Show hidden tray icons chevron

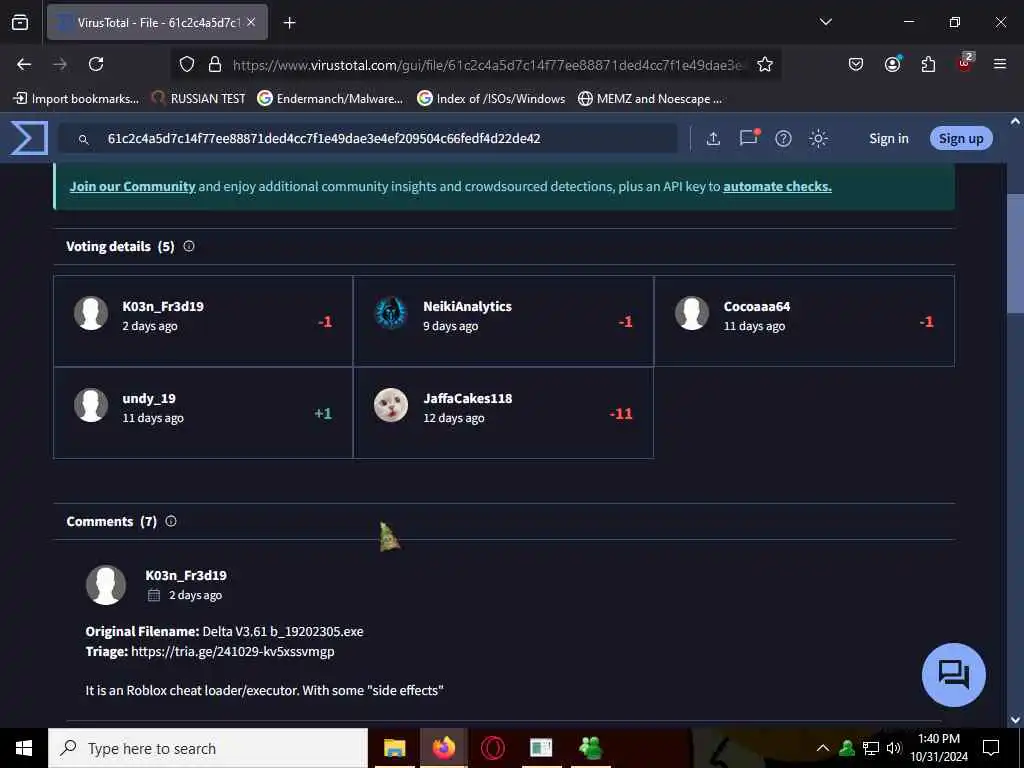pyautogui.click(x=823, y=748)
